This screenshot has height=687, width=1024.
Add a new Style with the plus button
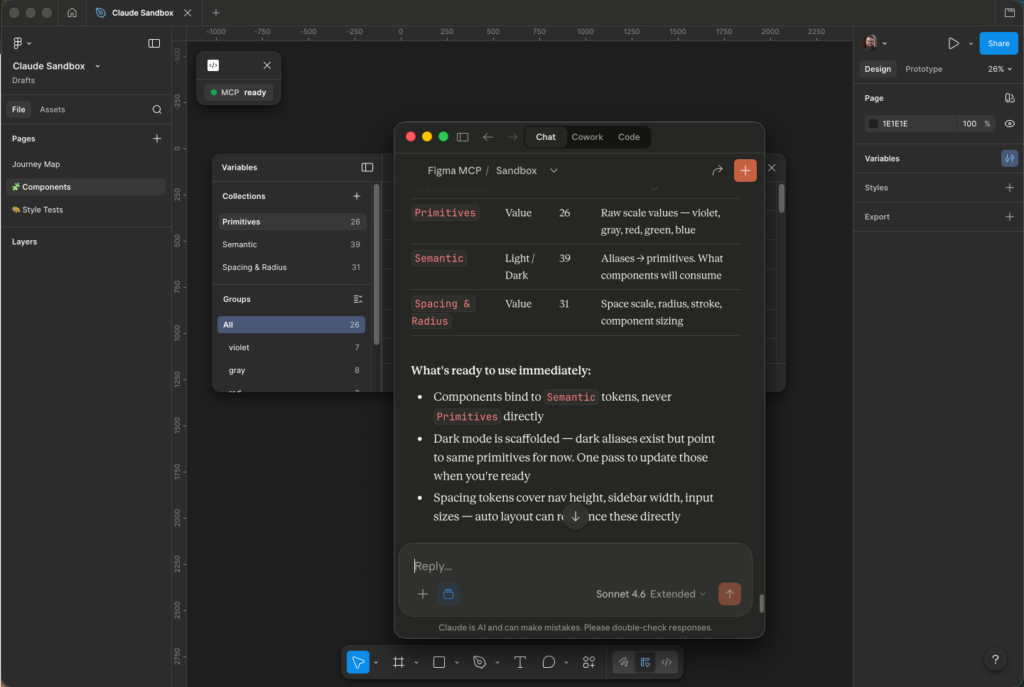coord(1009,187)
